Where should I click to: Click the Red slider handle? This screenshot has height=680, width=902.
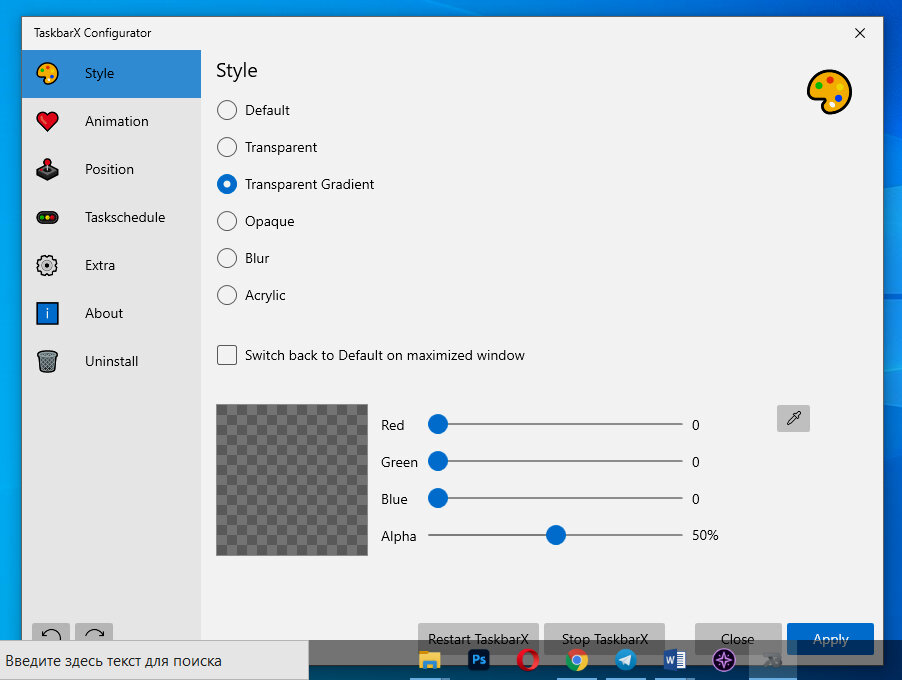[438, 424]
